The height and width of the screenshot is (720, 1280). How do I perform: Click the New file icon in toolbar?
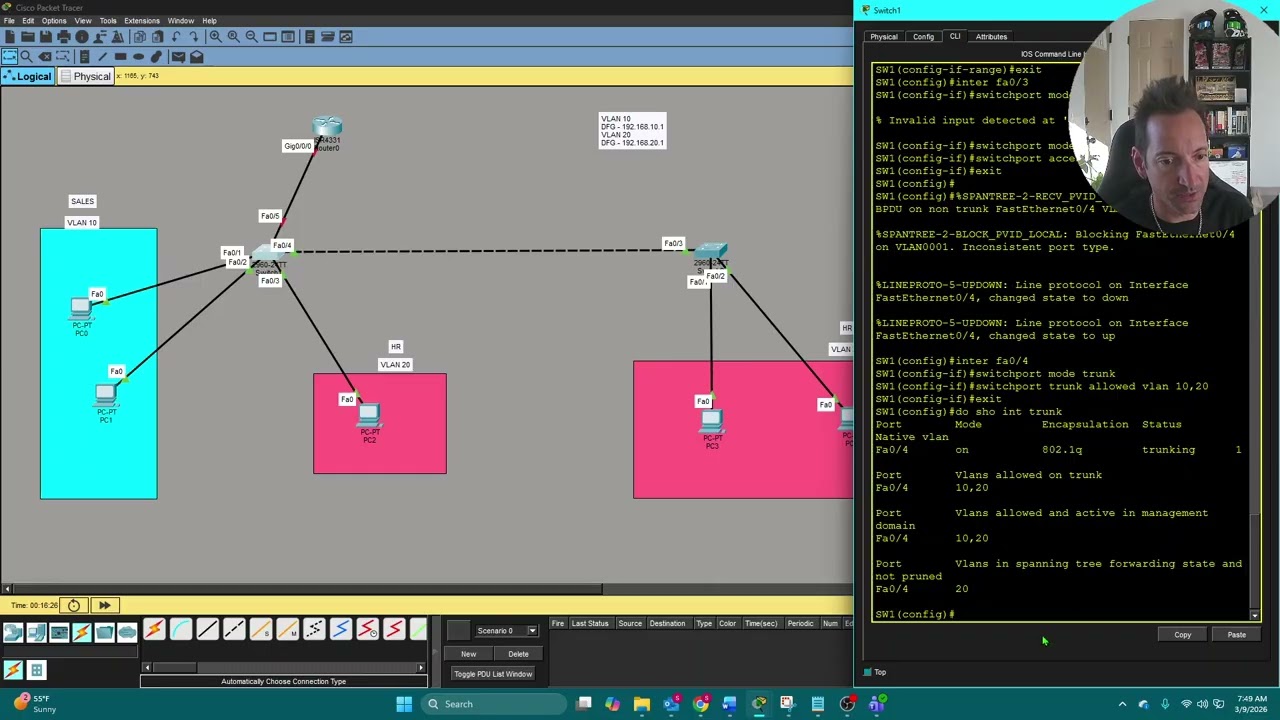[10, 37]
